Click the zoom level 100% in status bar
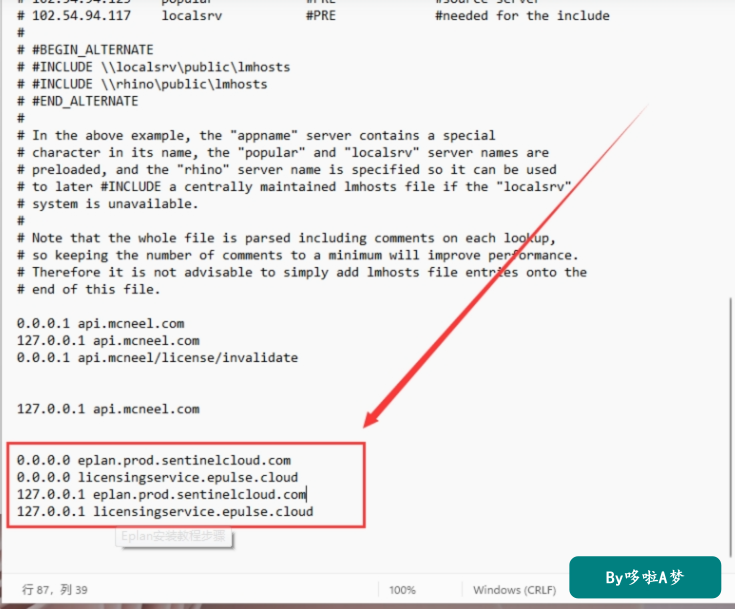The width and height of the screenshot is (735, 609). (x=402, y=590)
